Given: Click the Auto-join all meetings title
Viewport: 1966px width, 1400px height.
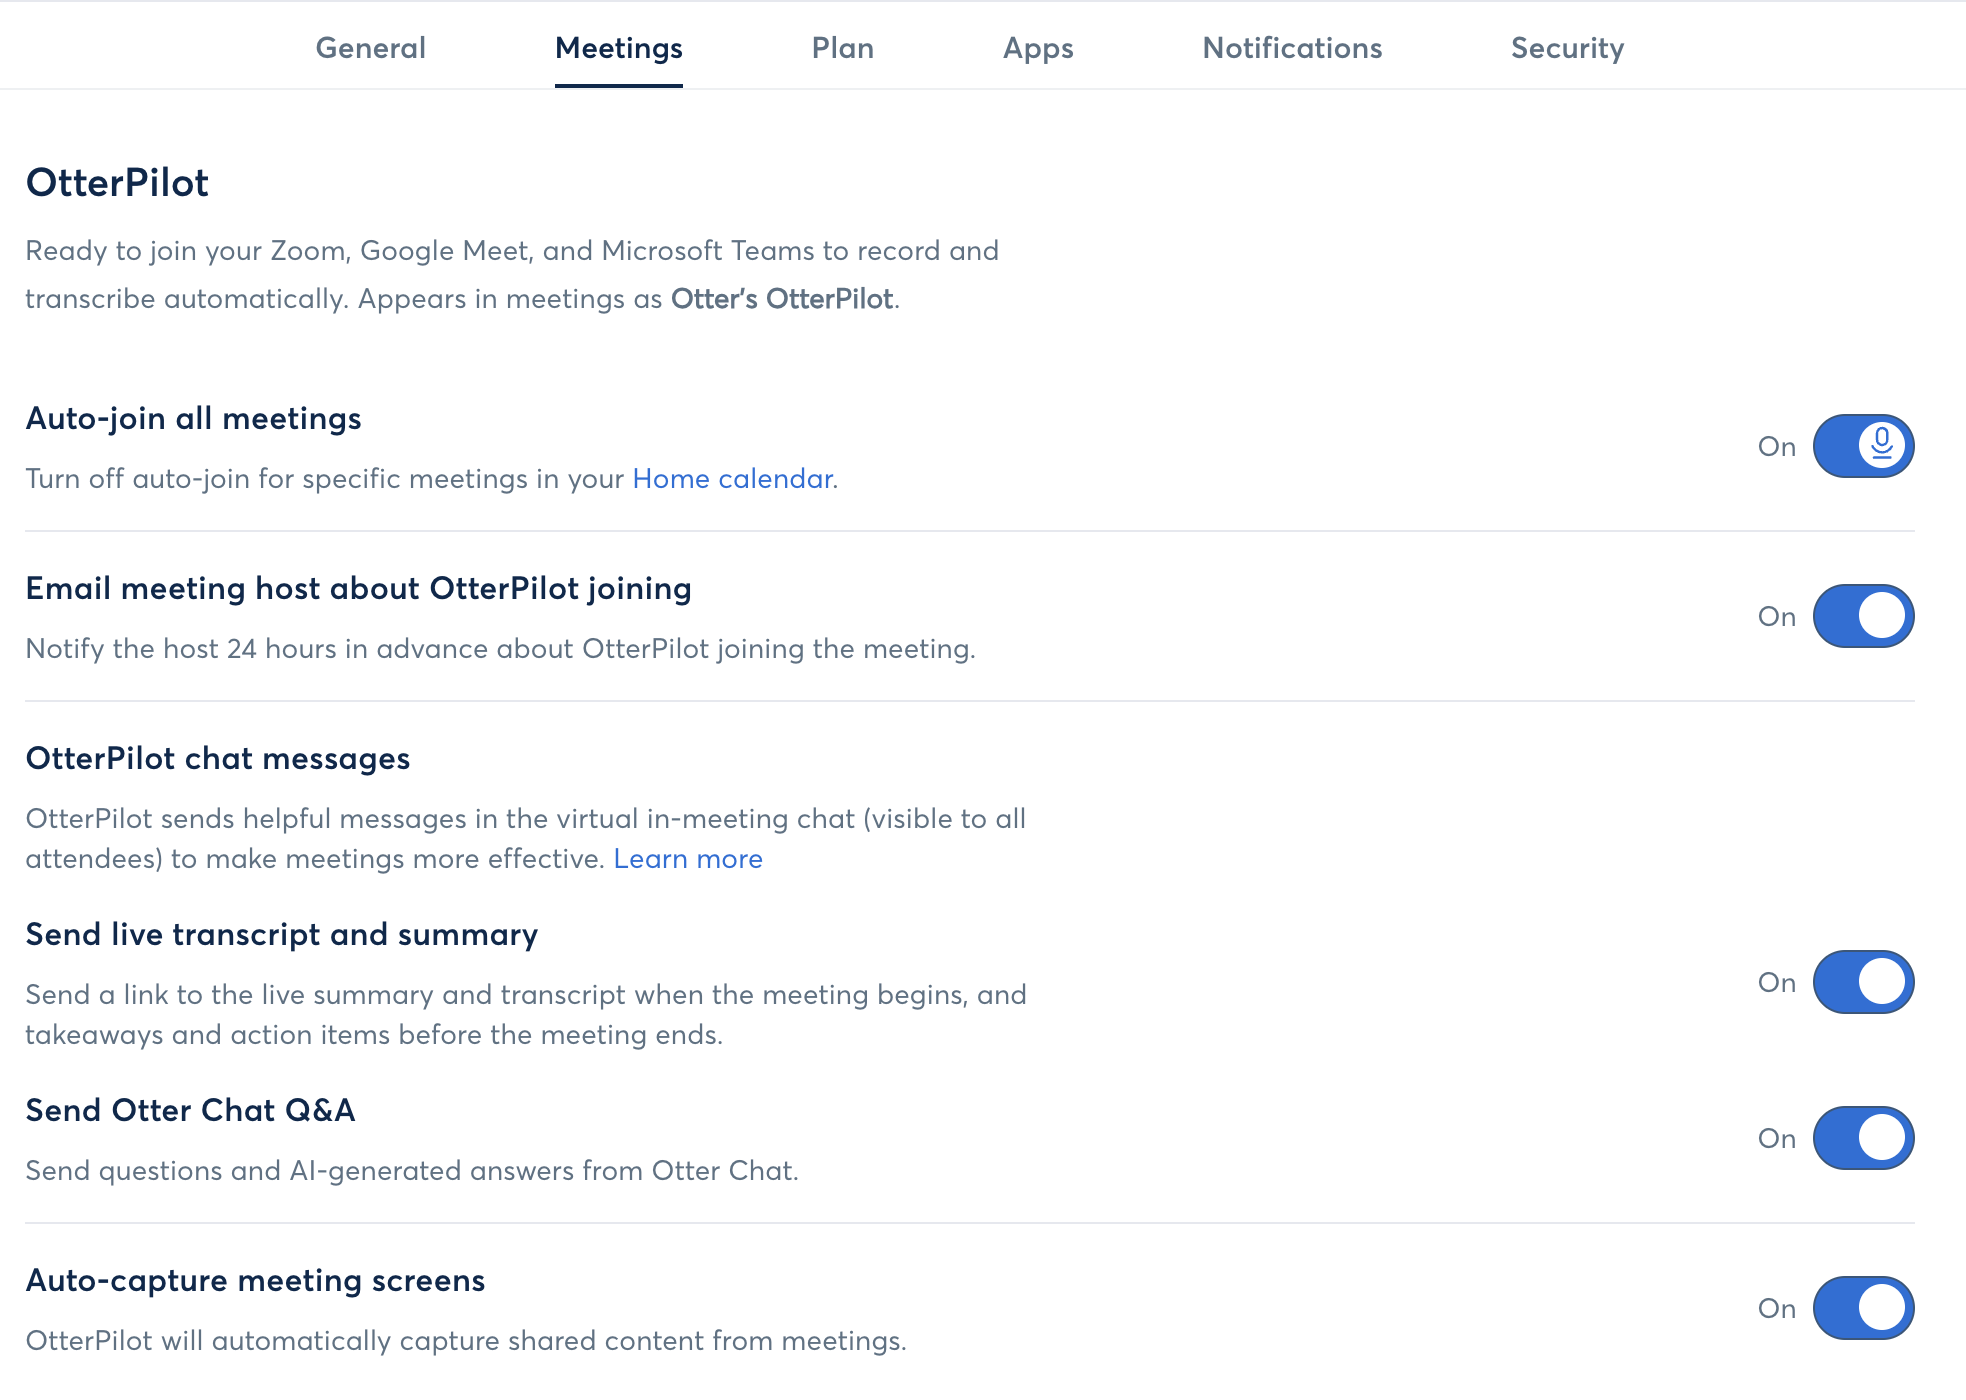Looking at the screenshot, I should click(193, 418).
